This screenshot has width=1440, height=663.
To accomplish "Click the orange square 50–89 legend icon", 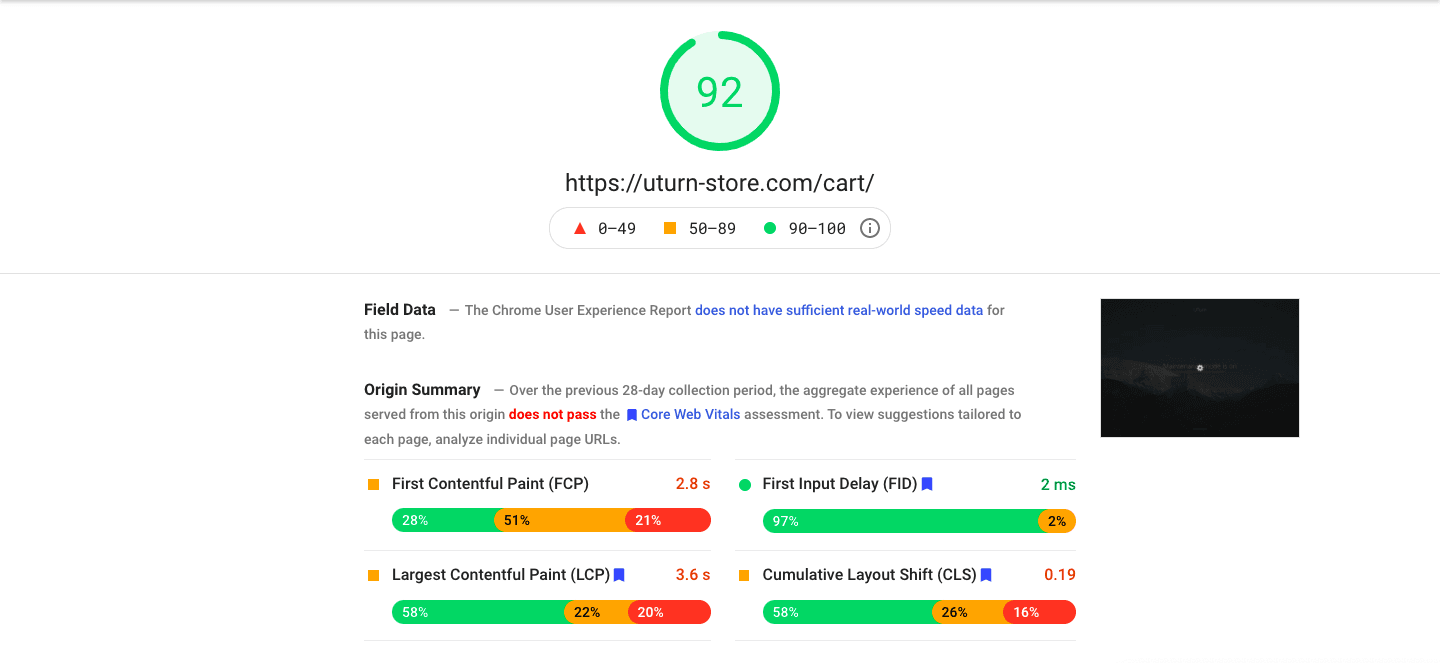I will pyautogui.click(x=670, y=228).
